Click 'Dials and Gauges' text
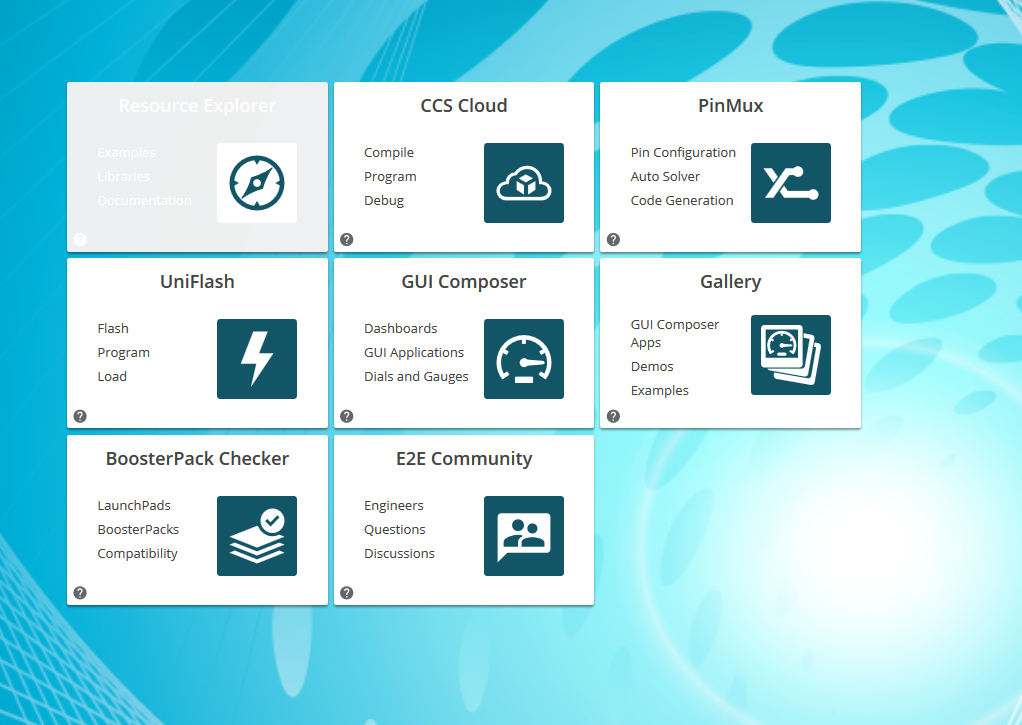Screen dimensions: 1022x725 (x=416, y=377)
